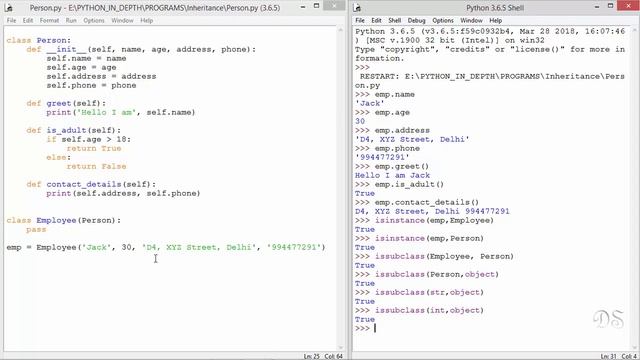Screen dimensions: 640x360
Task: Click the print 'Hello I am' line
Action: tap(121, 112)
